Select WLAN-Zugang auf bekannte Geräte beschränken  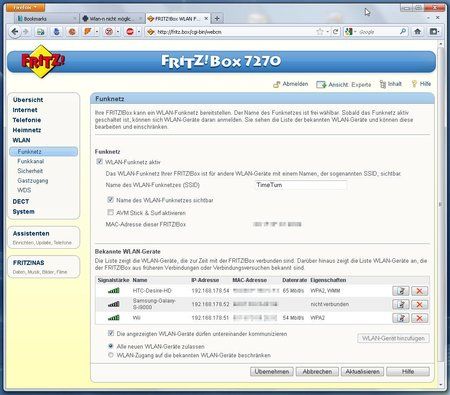[111, 355]
